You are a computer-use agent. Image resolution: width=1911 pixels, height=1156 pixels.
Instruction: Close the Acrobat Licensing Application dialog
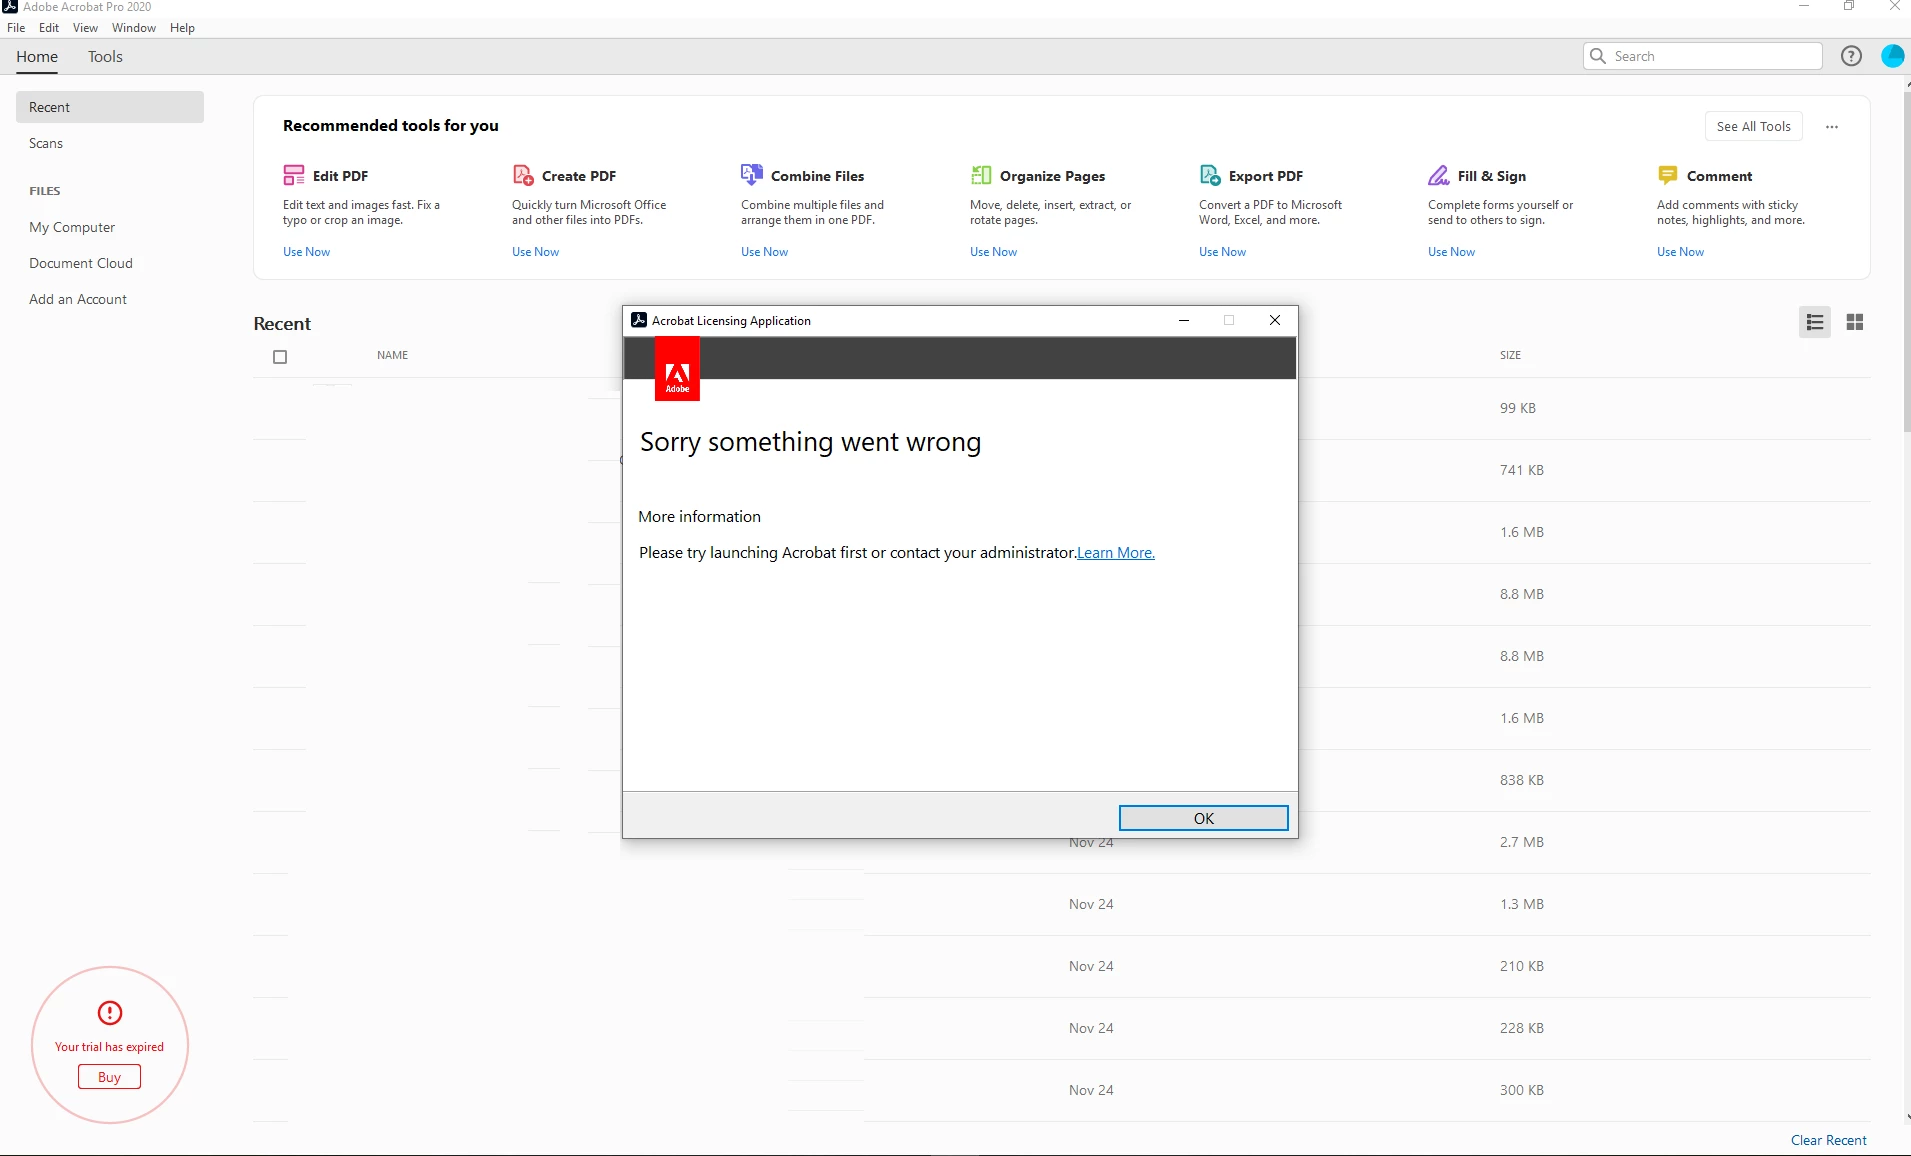click(x=1275, y=320)
